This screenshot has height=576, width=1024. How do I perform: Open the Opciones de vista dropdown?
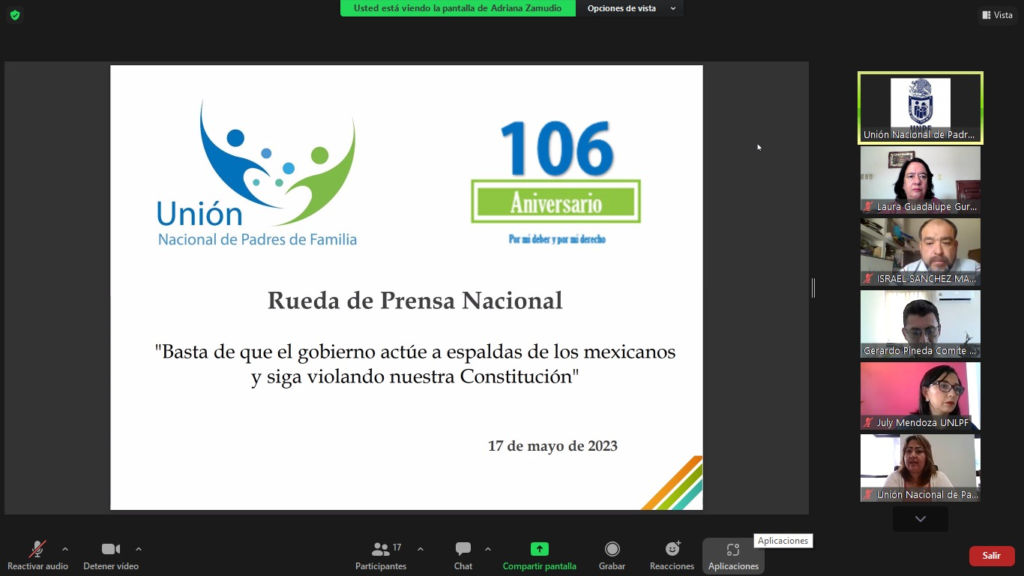[630, 8]
